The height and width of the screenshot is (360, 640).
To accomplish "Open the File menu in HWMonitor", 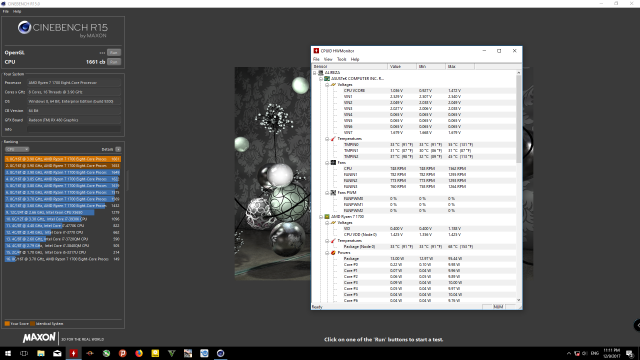I will [316, 59].
